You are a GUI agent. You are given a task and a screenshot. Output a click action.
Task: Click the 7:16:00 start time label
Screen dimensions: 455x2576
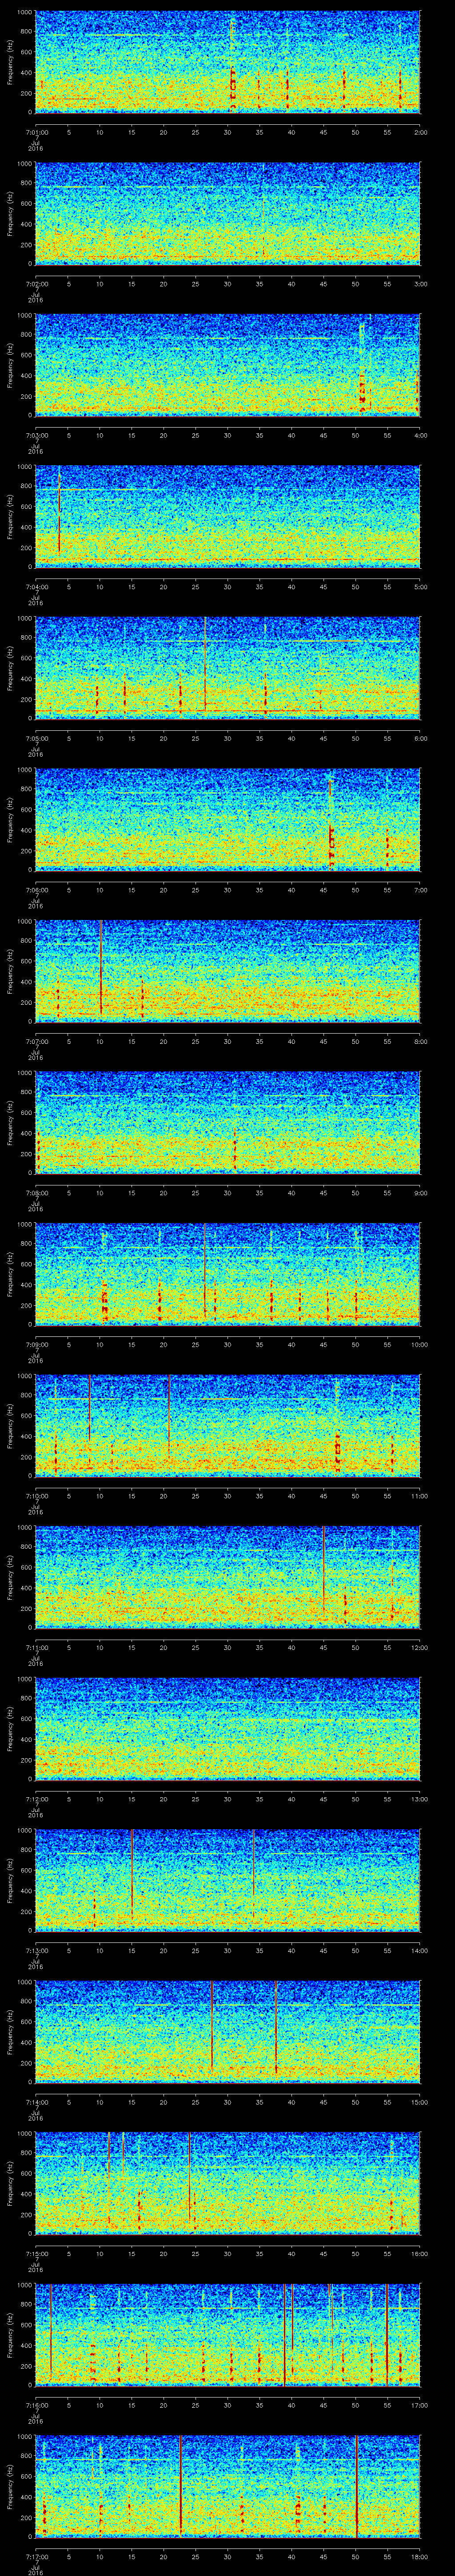[x=36, y=2406]
